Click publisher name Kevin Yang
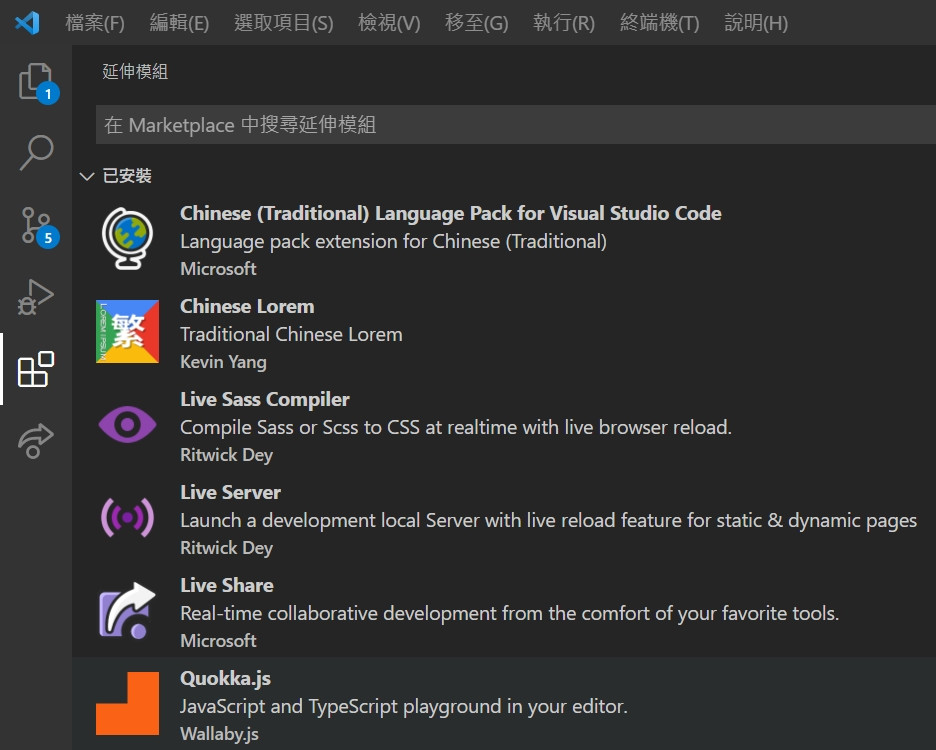The image size is (936, 750). pos(223,362)
